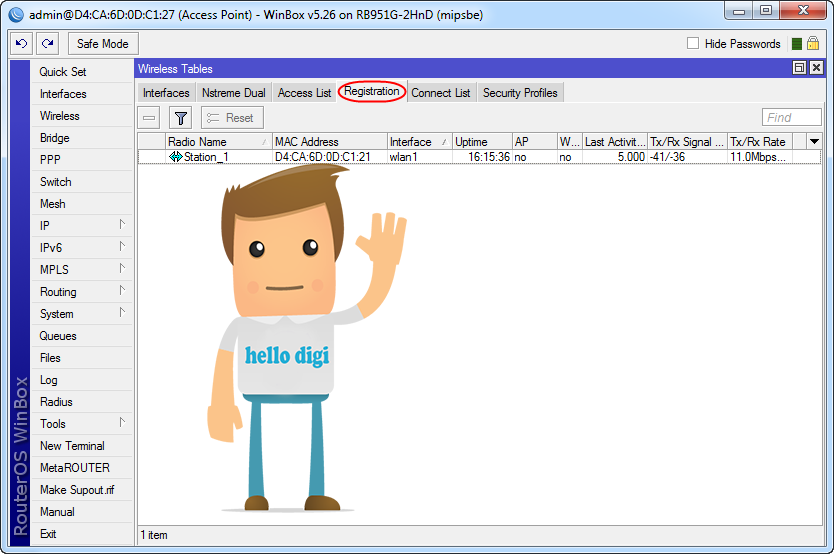Image resolution: width=834 pixels, height=554 pixels.
Task: Expand the IPv6 submenu
Action: (x=122, y=246)
